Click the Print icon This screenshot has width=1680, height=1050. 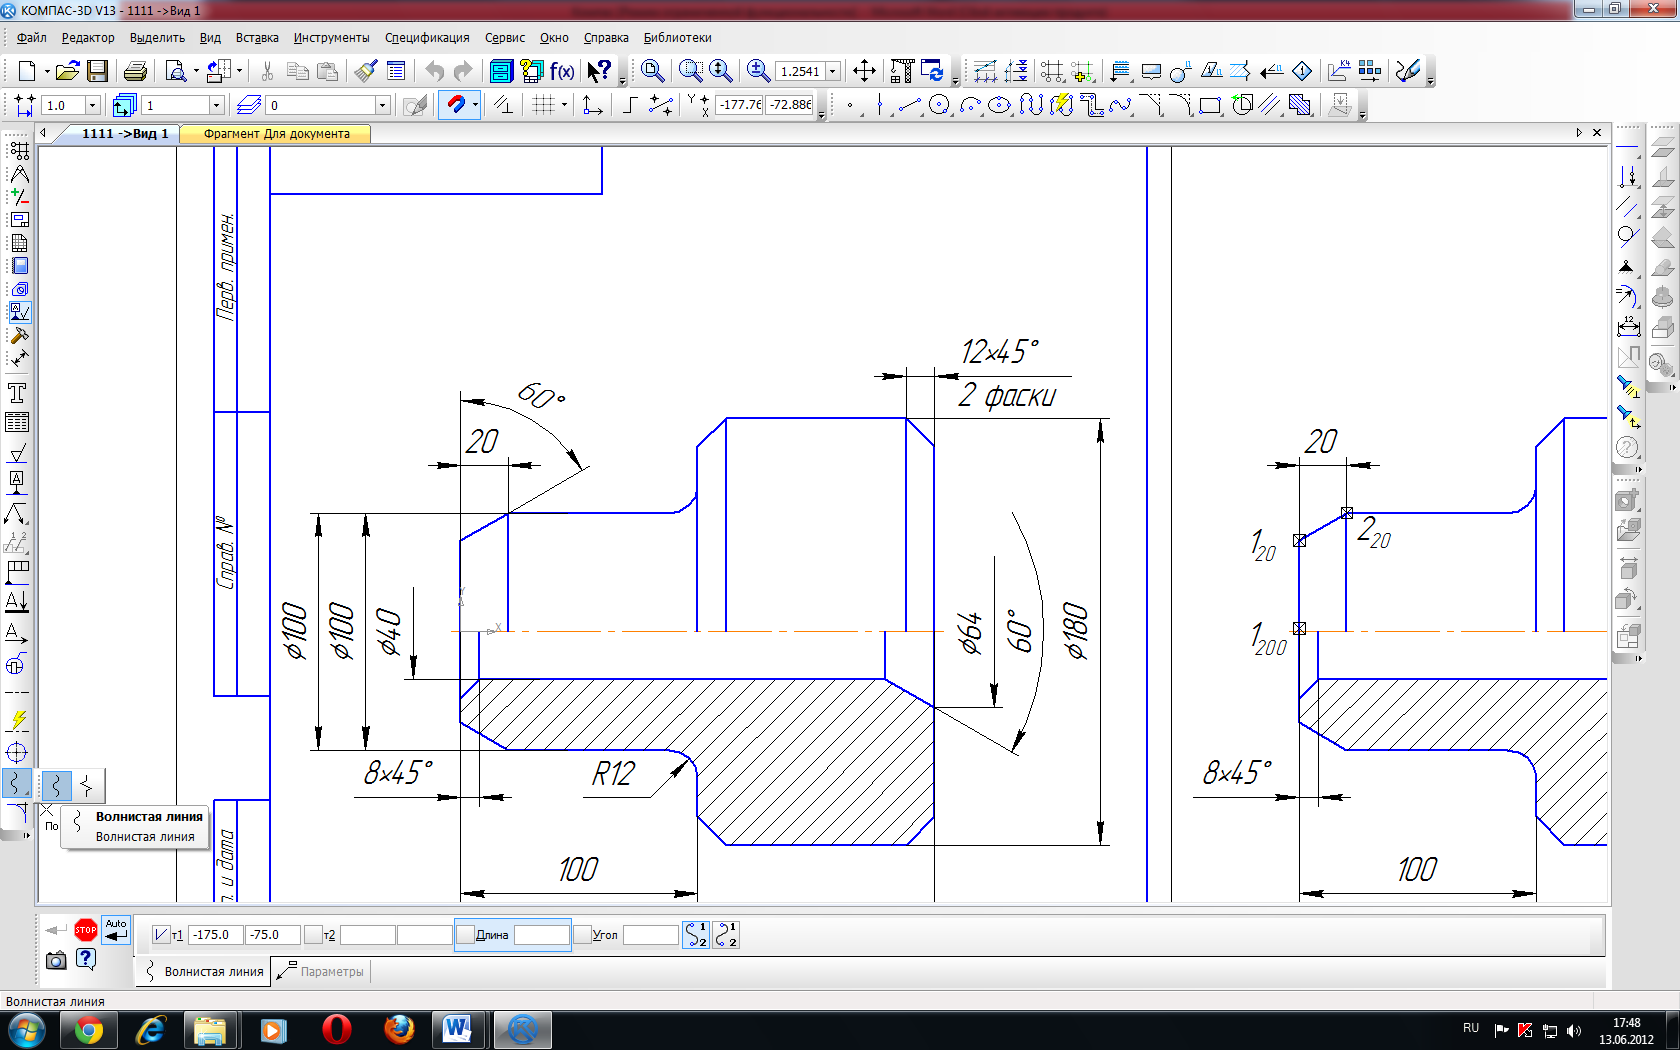coord(135,71)
